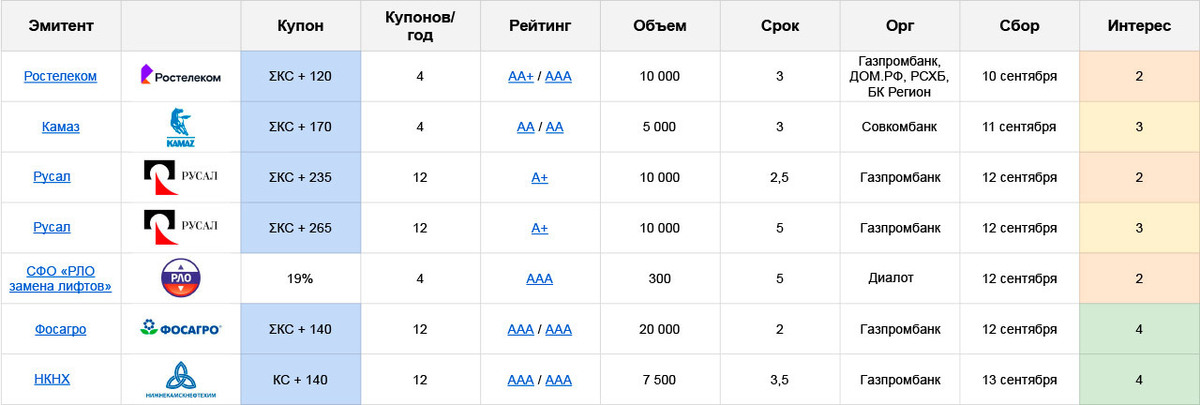Click the Интерес column header
Viewport: 1200px width, 405px height.
click(1139, 26)
